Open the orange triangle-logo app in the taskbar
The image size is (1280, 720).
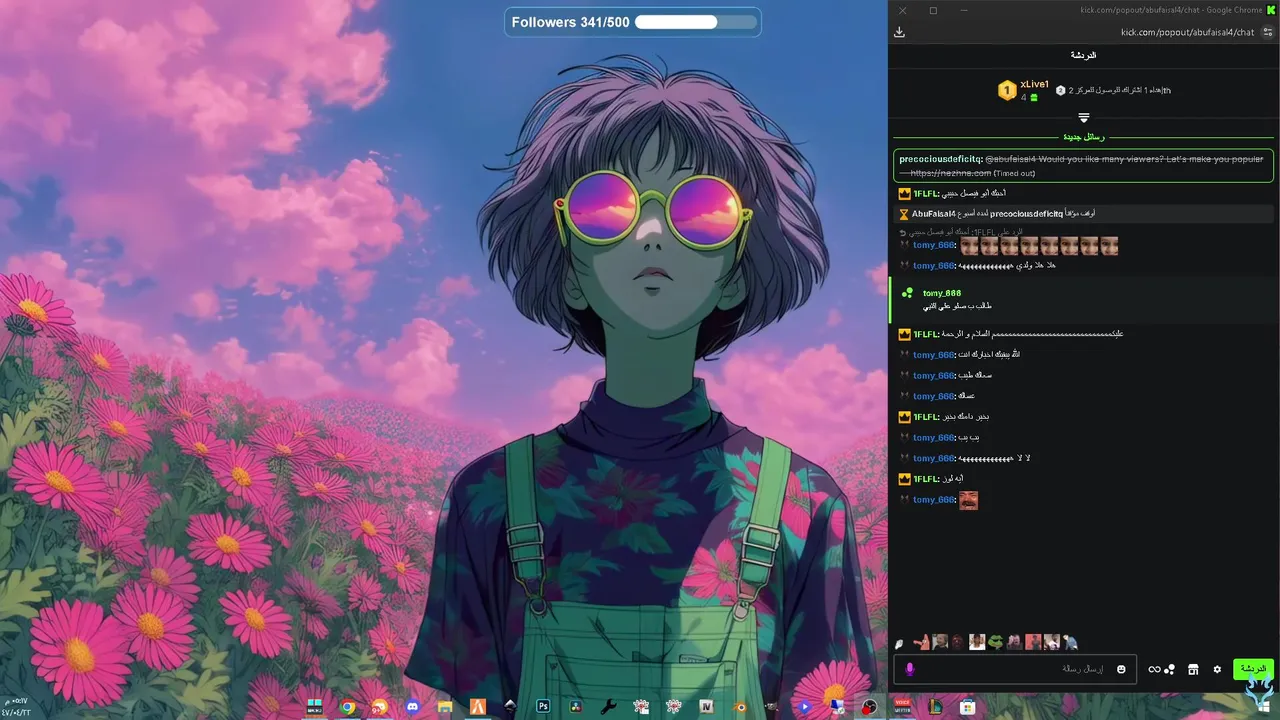[x=478, y=706]
